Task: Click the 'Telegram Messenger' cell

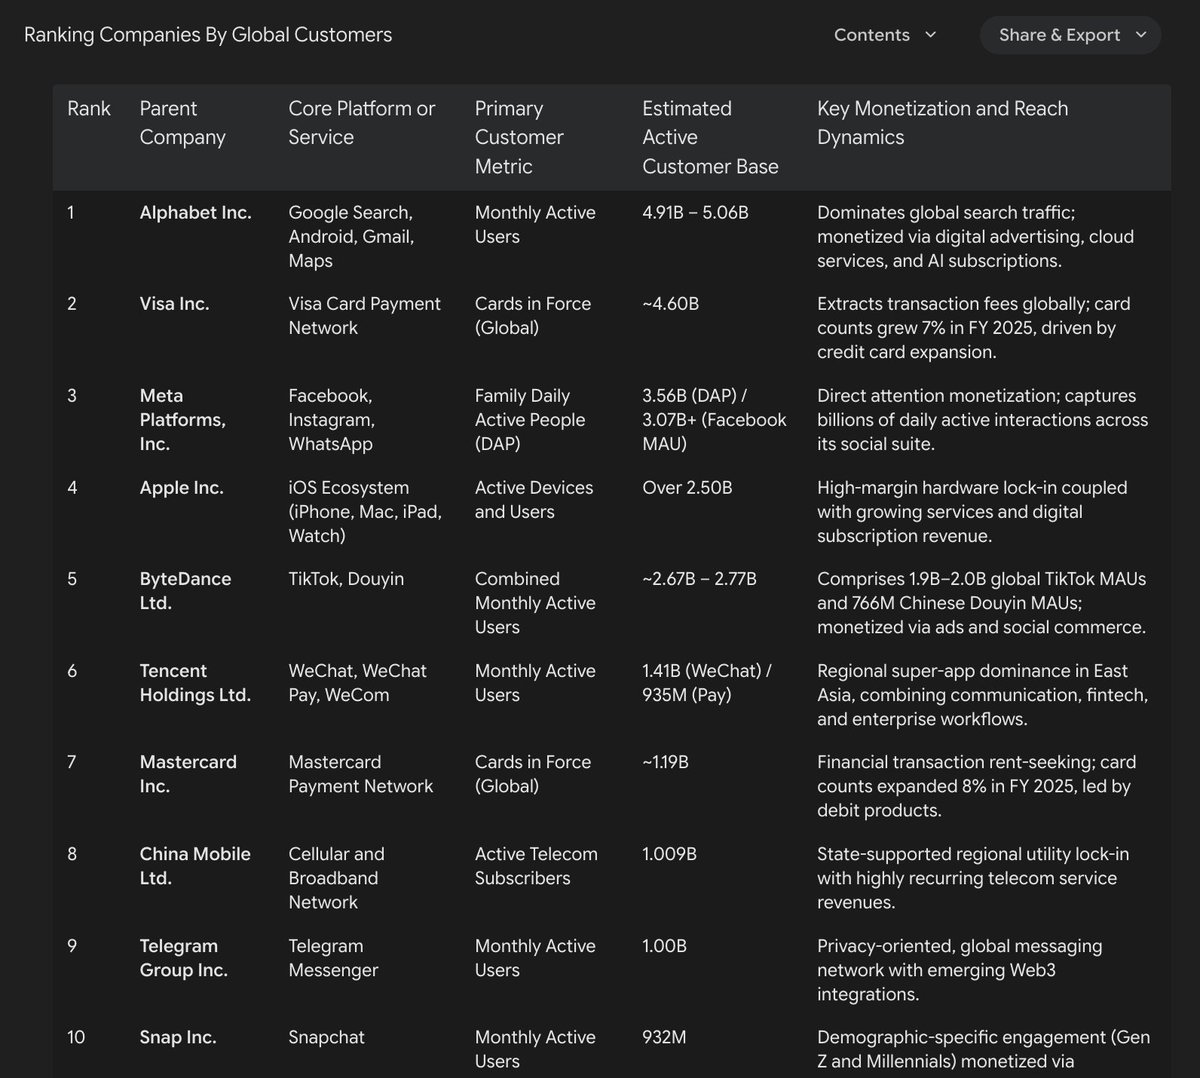Action: 334,958
